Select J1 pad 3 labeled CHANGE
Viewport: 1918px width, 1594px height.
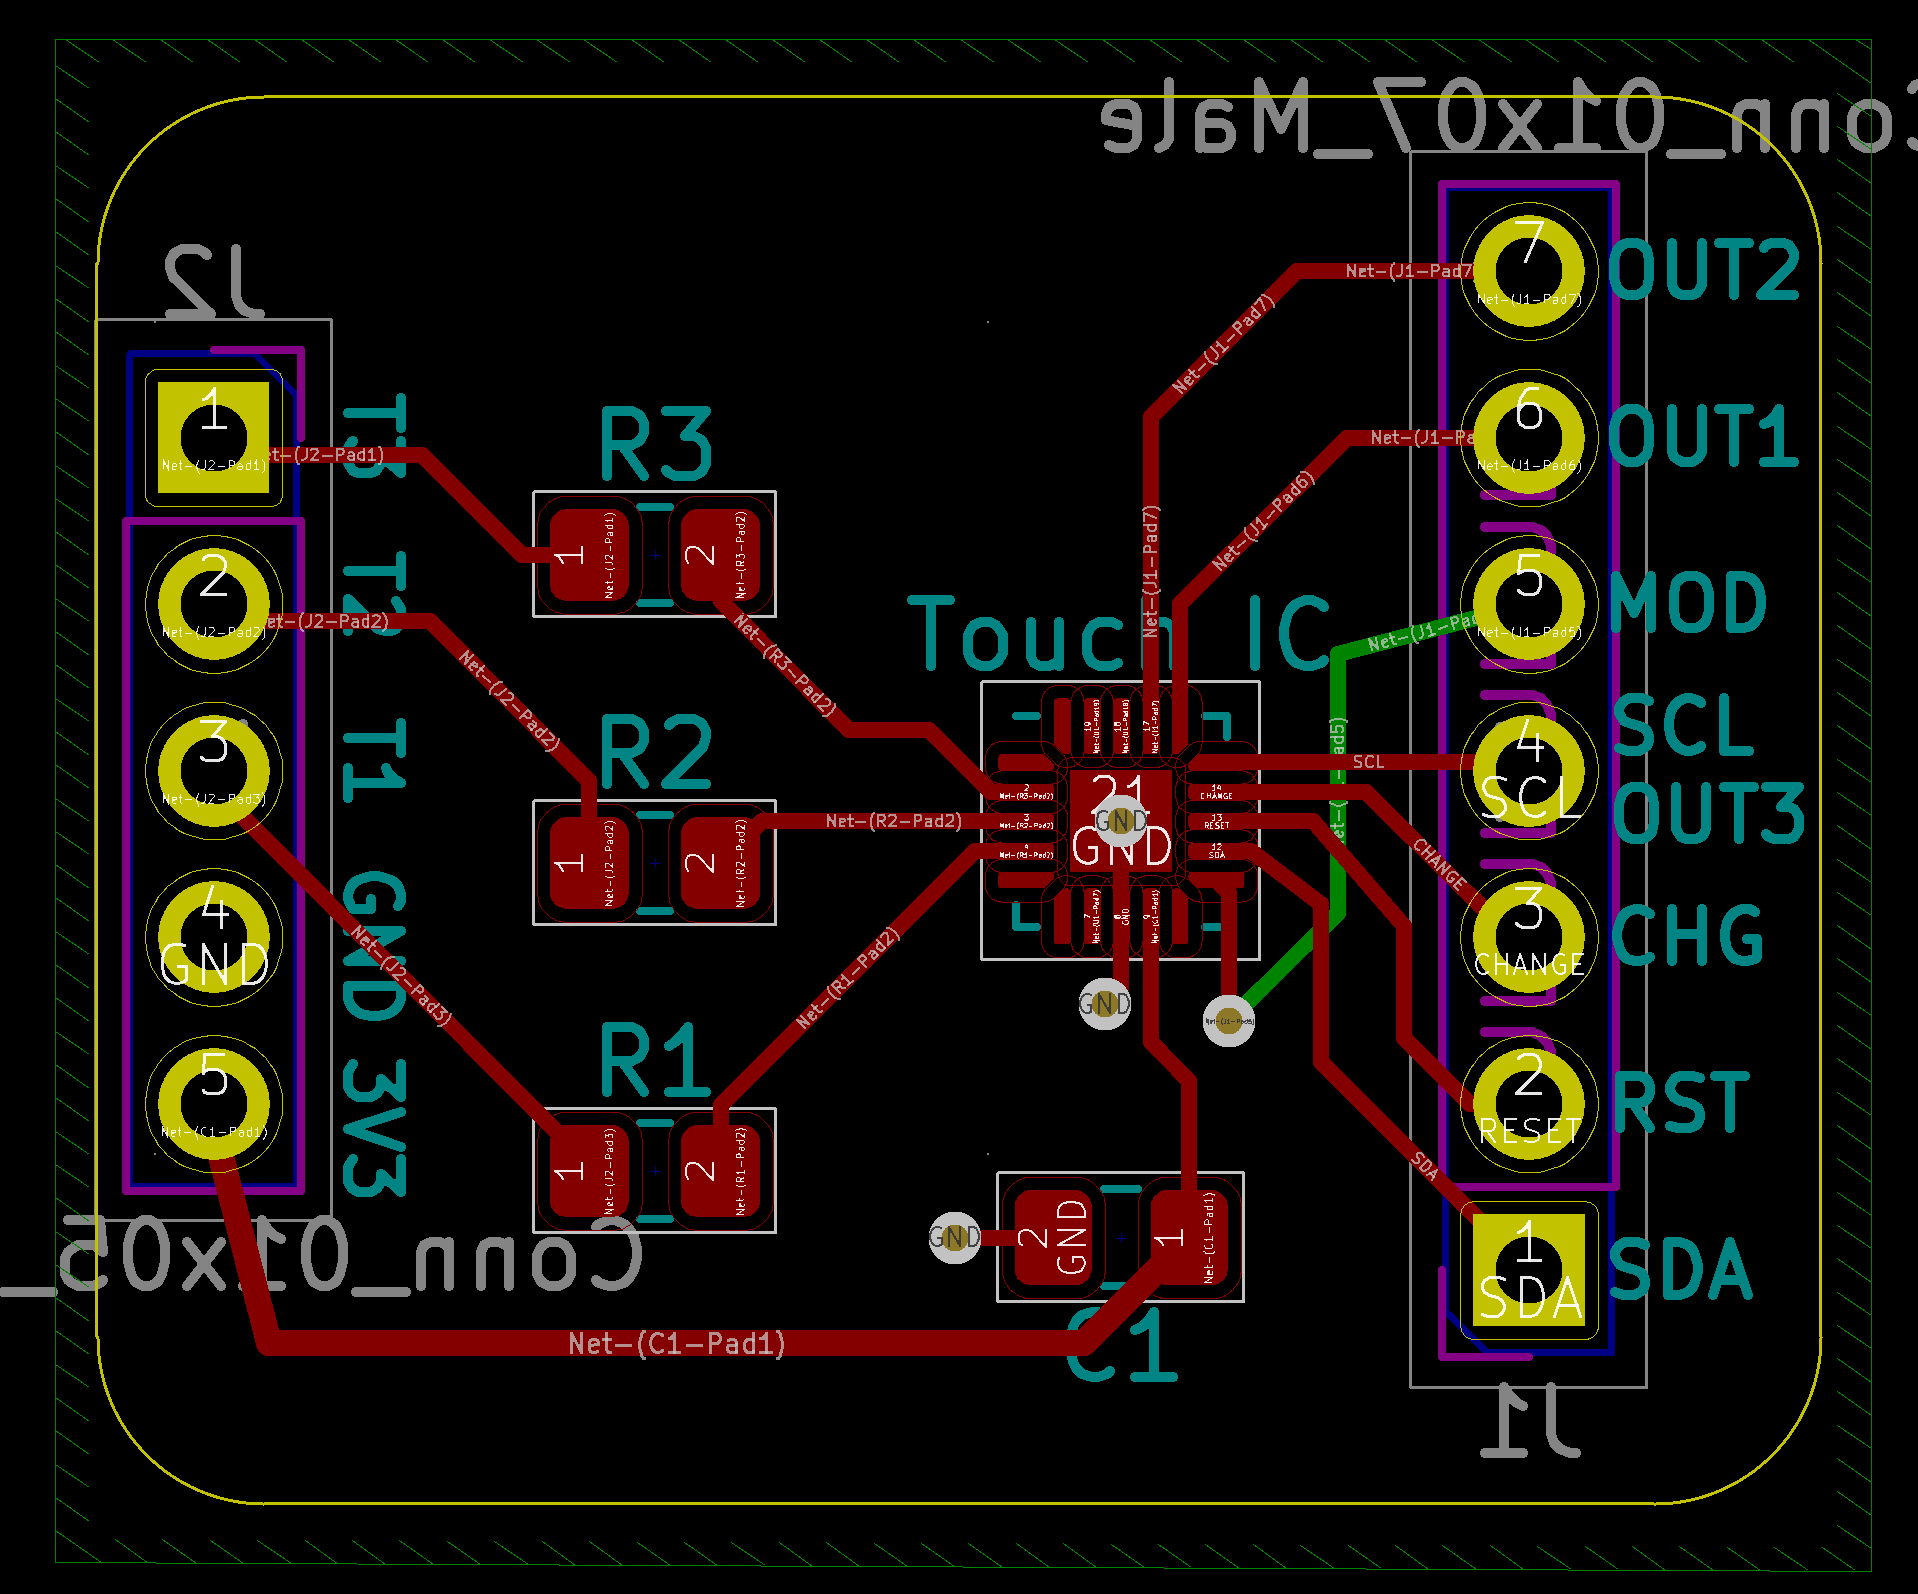pyautogui.click(x=1528, y=936)
